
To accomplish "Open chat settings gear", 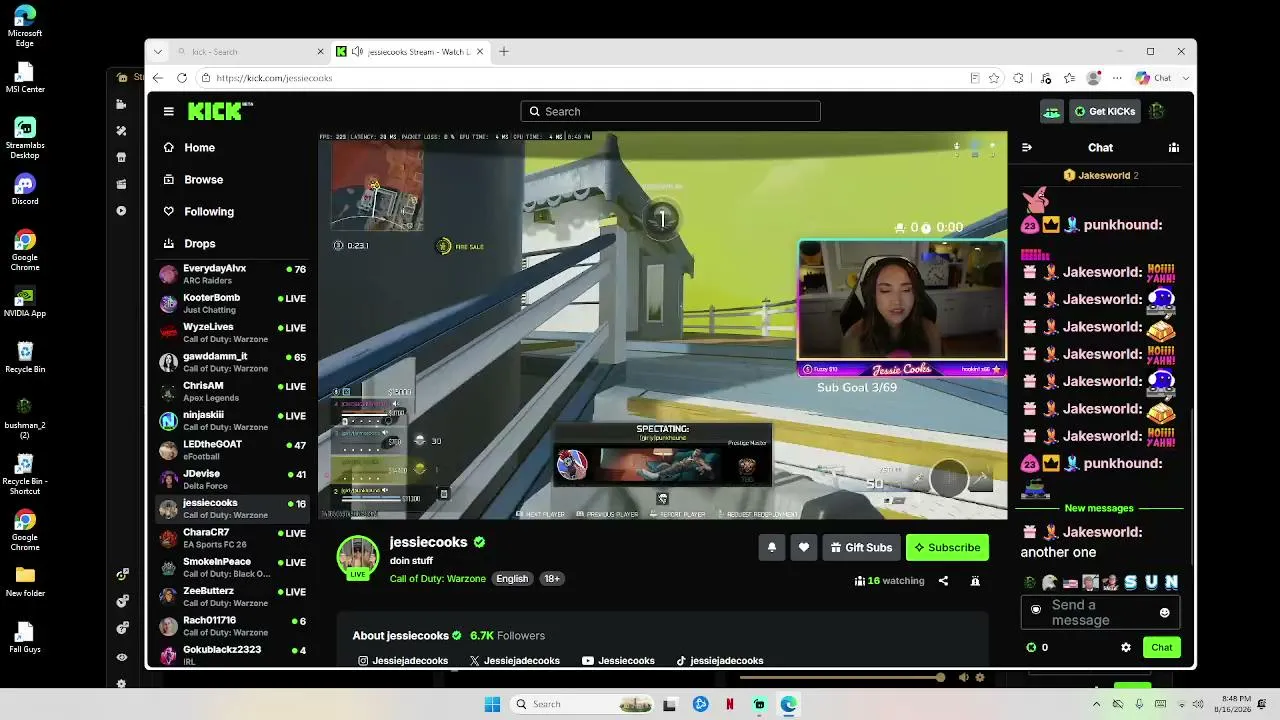I will coord(1126,647).
